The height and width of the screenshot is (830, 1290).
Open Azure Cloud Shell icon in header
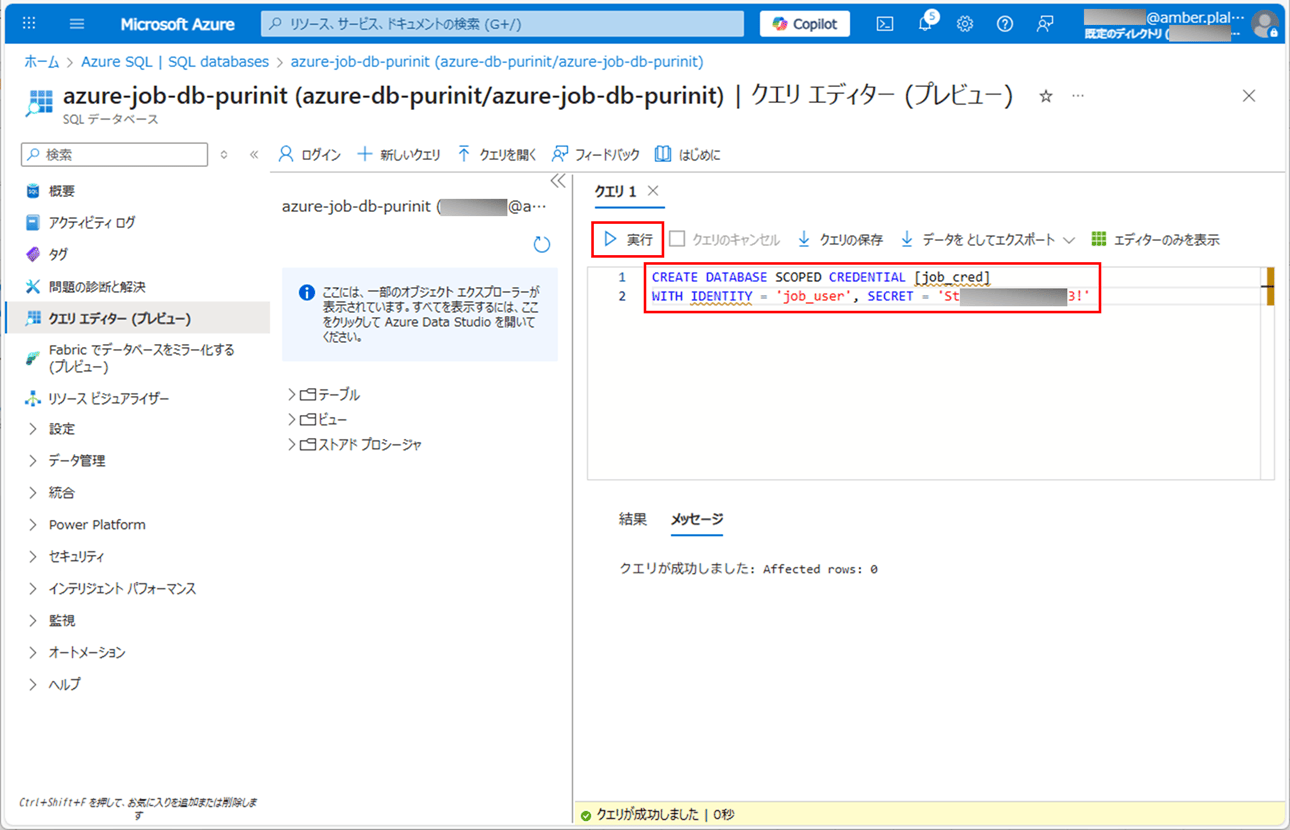pyautogui.click(x=885, y=24)
